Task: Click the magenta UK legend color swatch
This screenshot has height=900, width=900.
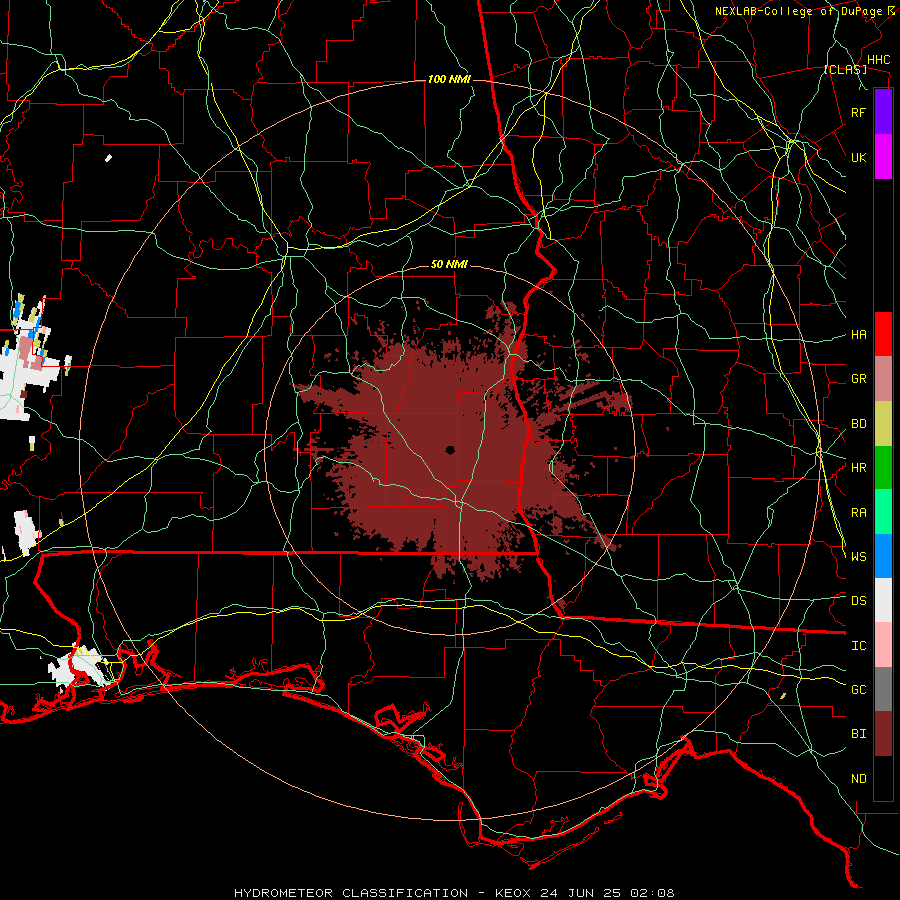Action: (883, 156)
